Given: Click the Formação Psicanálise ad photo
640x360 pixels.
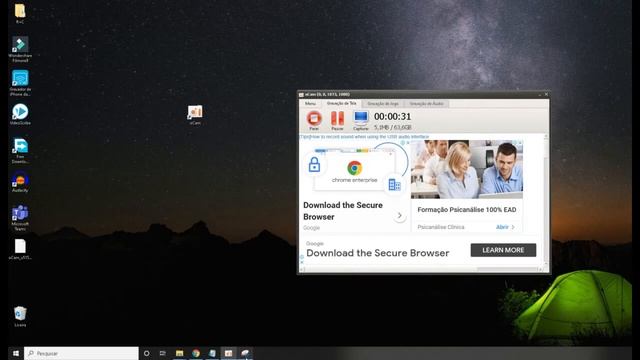Looking at the screenshot, I should pos(467,169).
